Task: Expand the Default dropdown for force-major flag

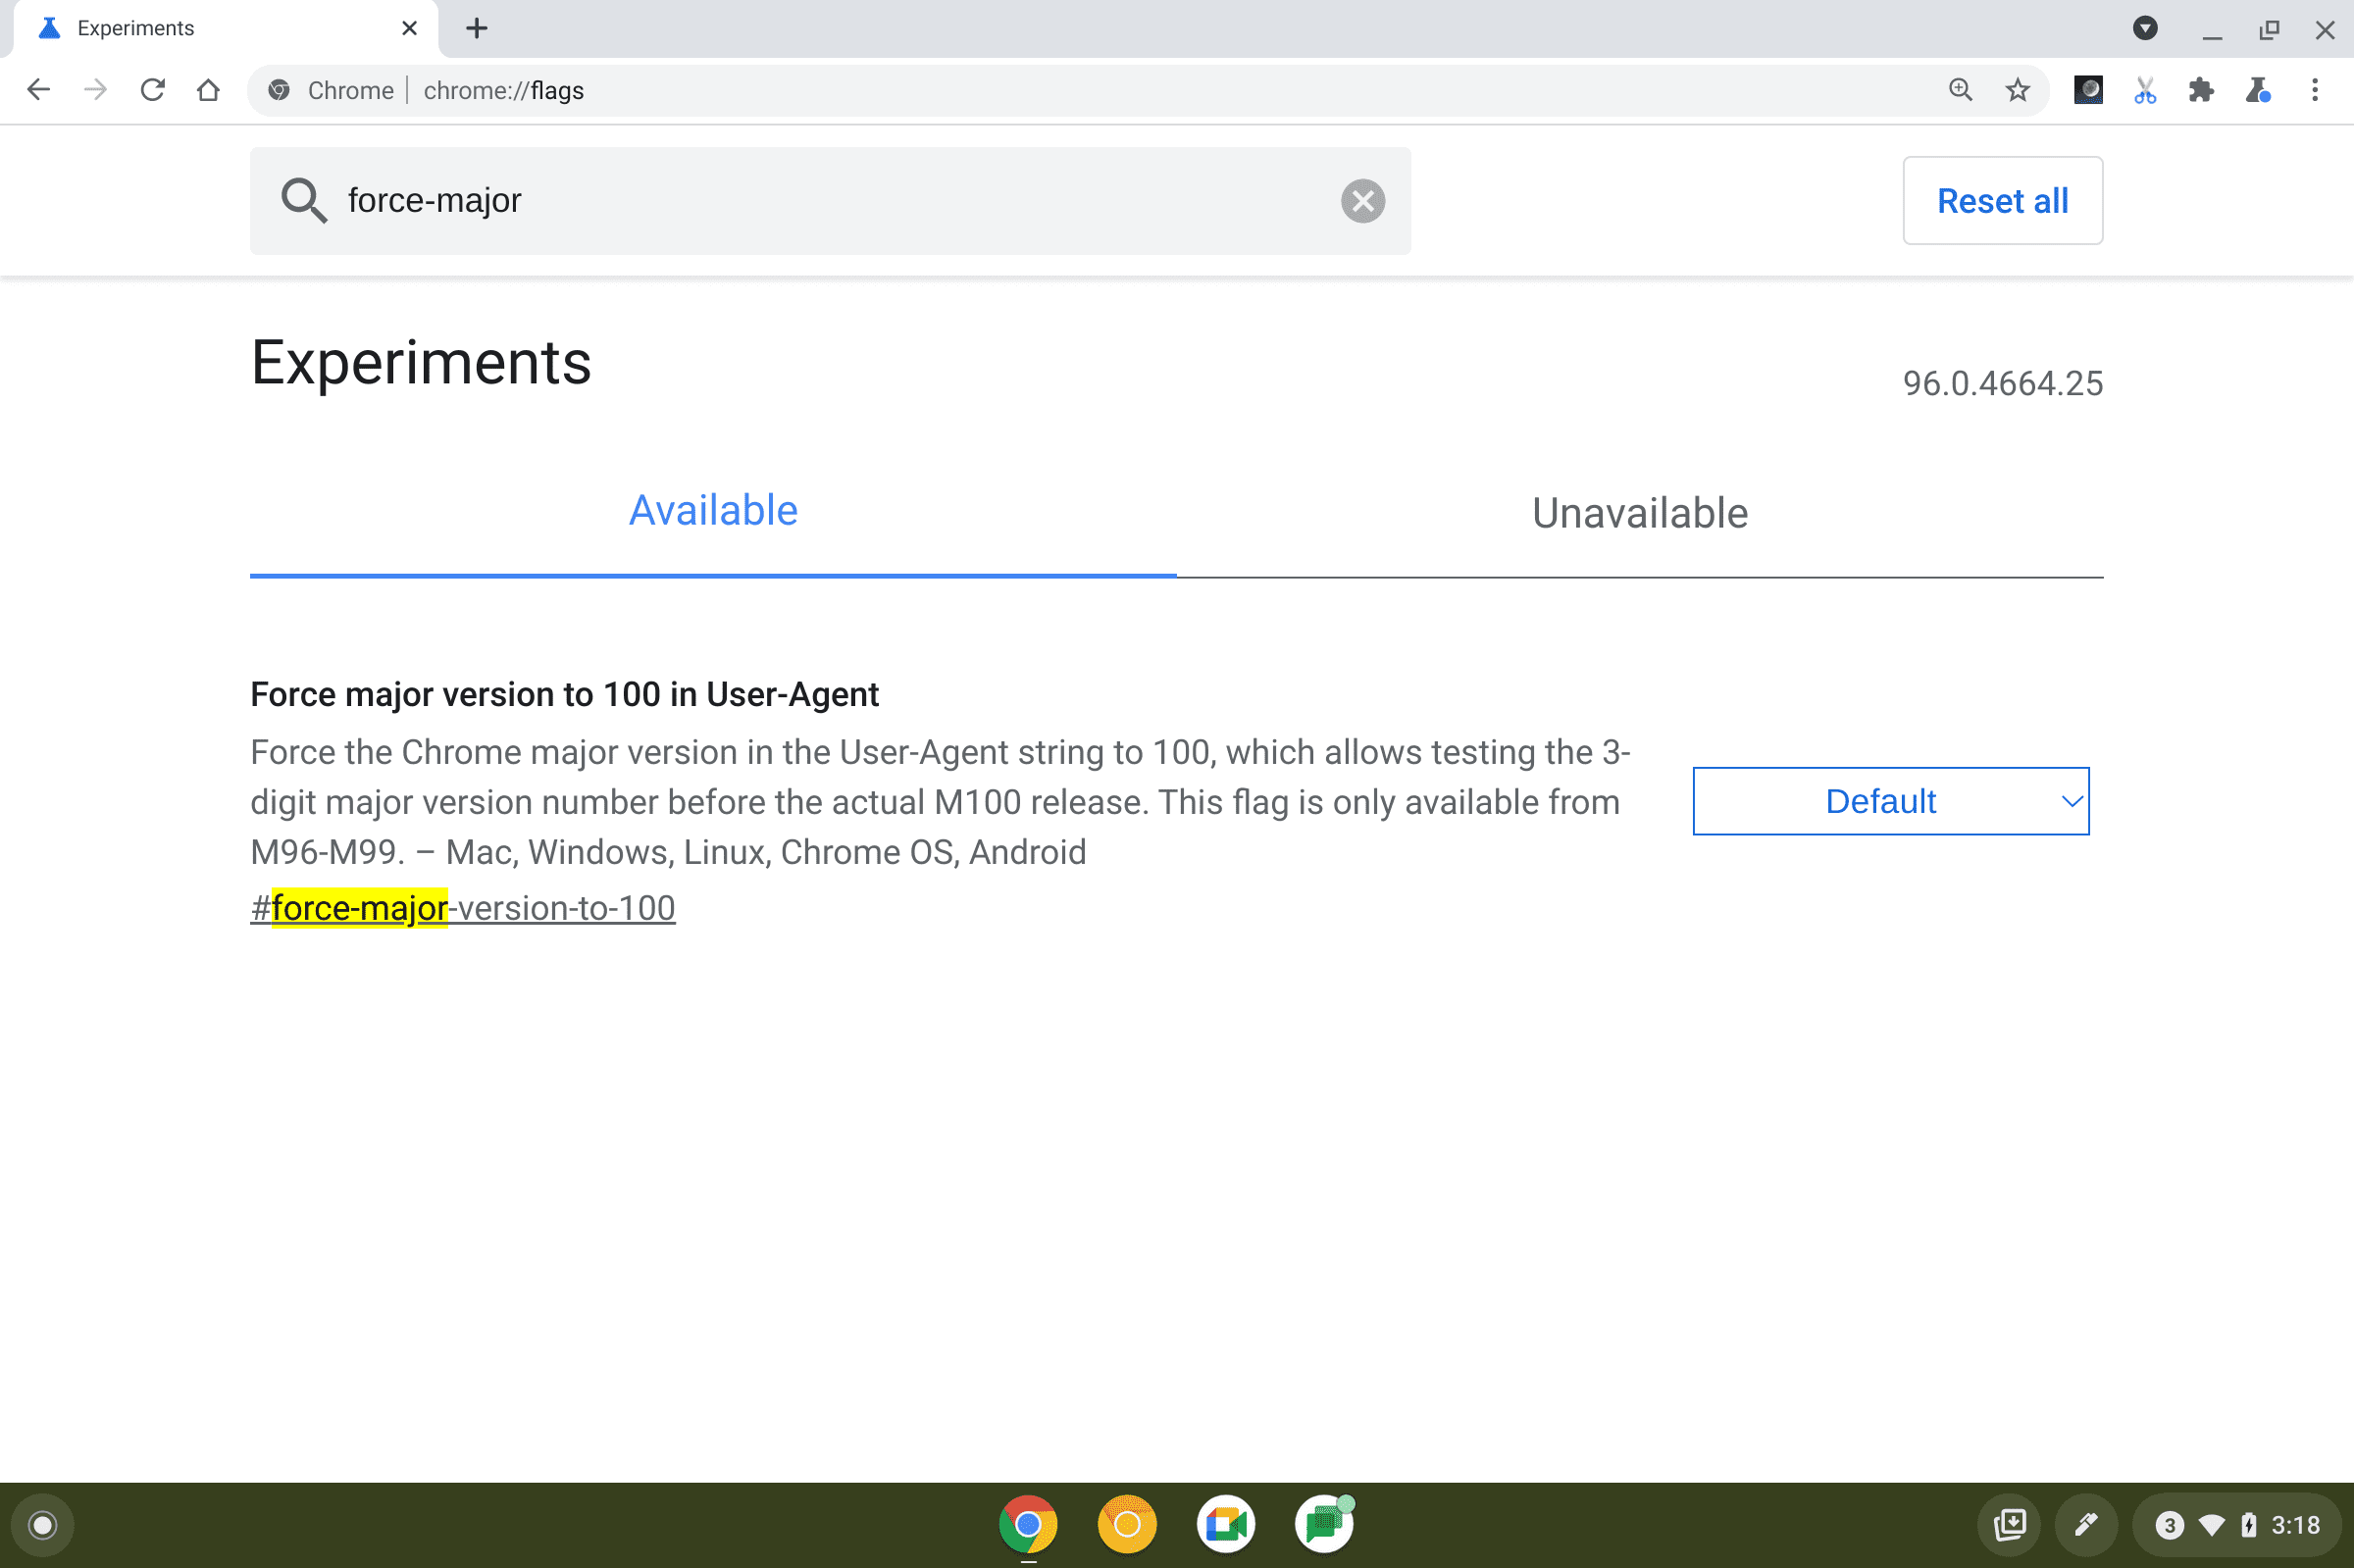Action: click(x=1892, y=801)
